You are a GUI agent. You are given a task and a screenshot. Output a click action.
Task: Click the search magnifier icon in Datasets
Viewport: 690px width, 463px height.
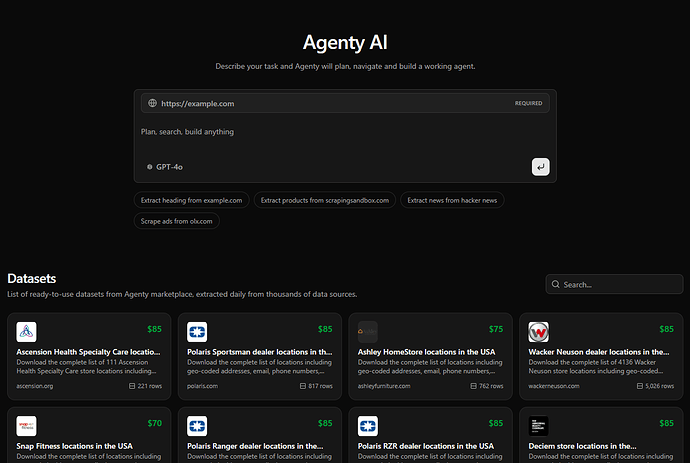click(x=556, y=284)
